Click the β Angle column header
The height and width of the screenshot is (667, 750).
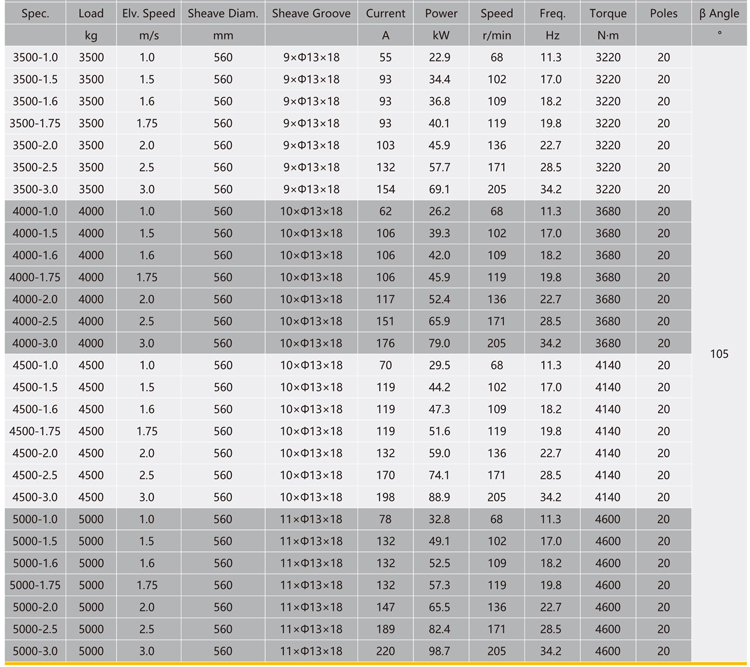click(x=718, y=14)
